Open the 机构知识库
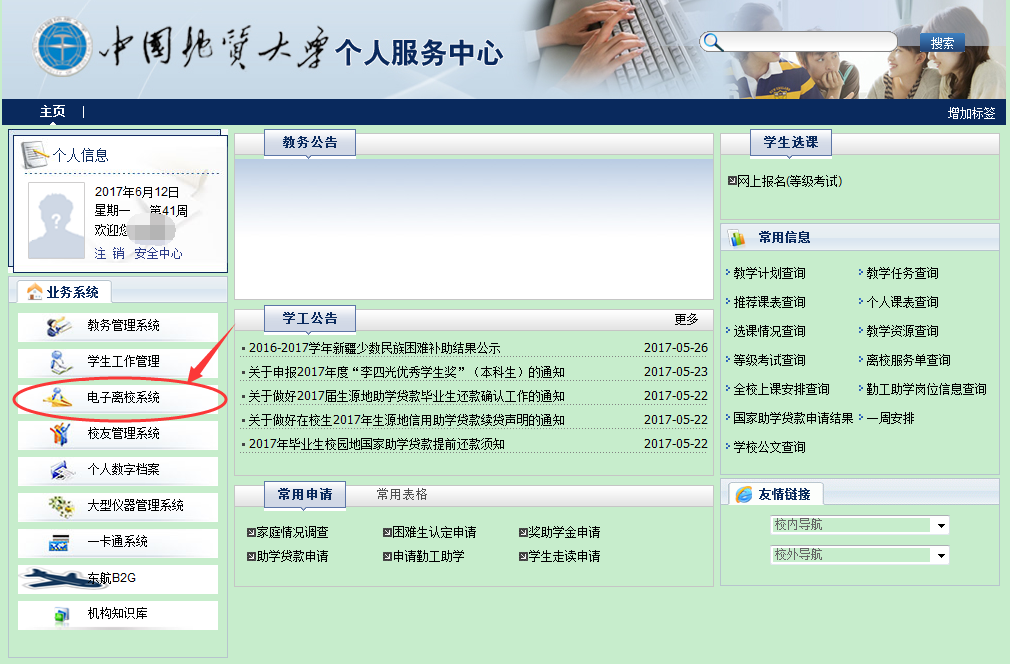The image size is (1010, 664). (x=116, y=615)
